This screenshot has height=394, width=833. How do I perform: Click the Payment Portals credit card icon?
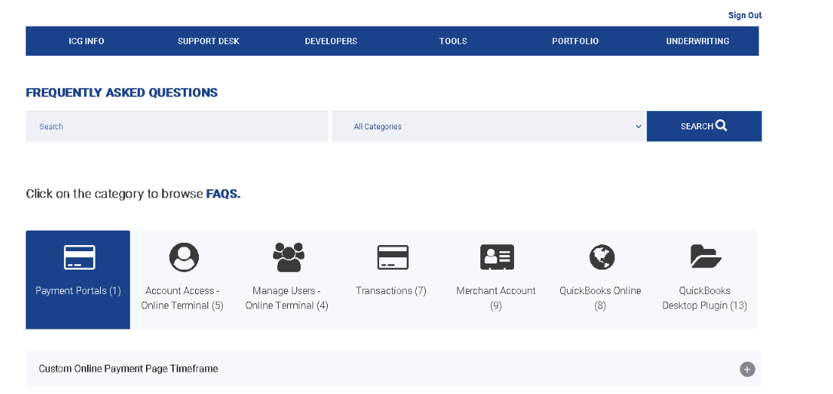pyautogui.click(x=79, y=258)
